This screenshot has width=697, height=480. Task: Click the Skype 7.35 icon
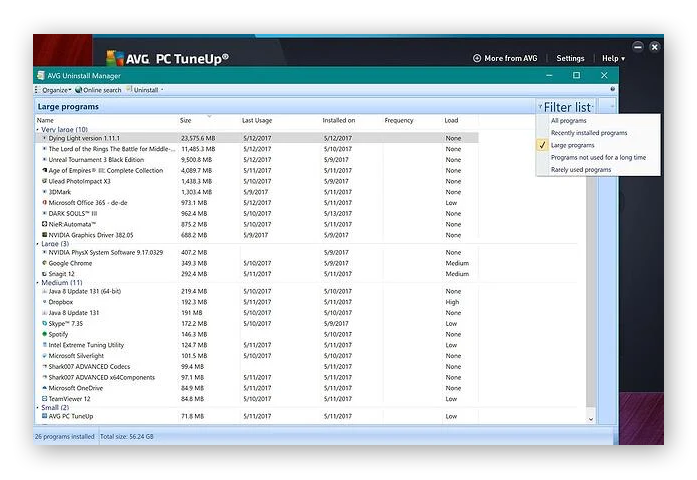click(x=44, y=323)
